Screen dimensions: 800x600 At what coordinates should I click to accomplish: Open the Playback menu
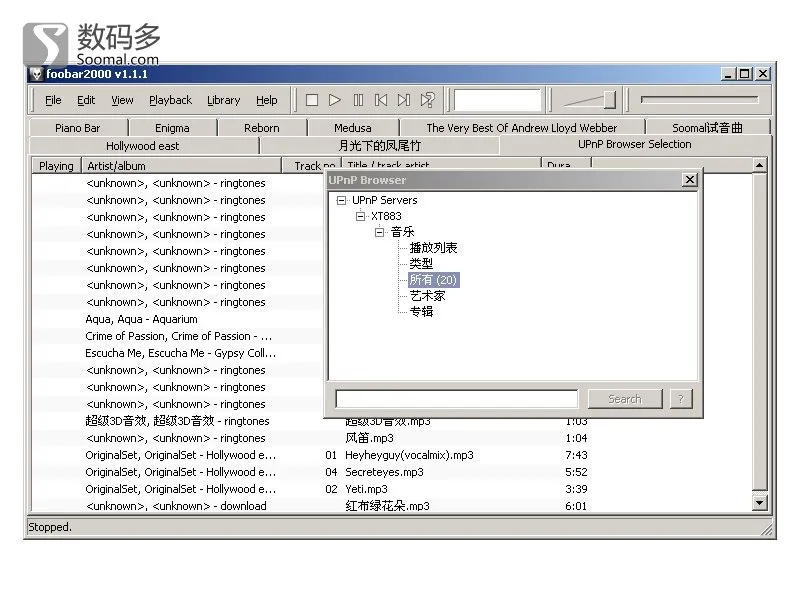tap(170, 100)
